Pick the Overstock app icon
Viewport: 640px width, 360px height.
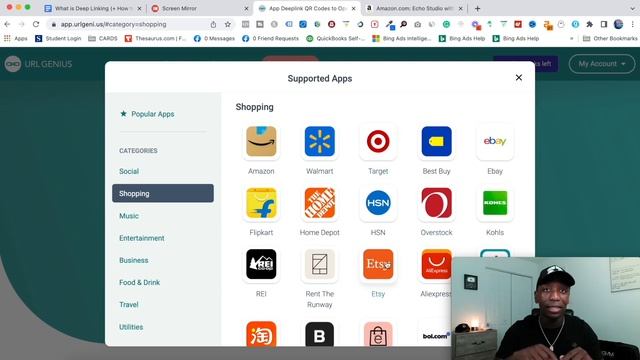tap(436, 203)
